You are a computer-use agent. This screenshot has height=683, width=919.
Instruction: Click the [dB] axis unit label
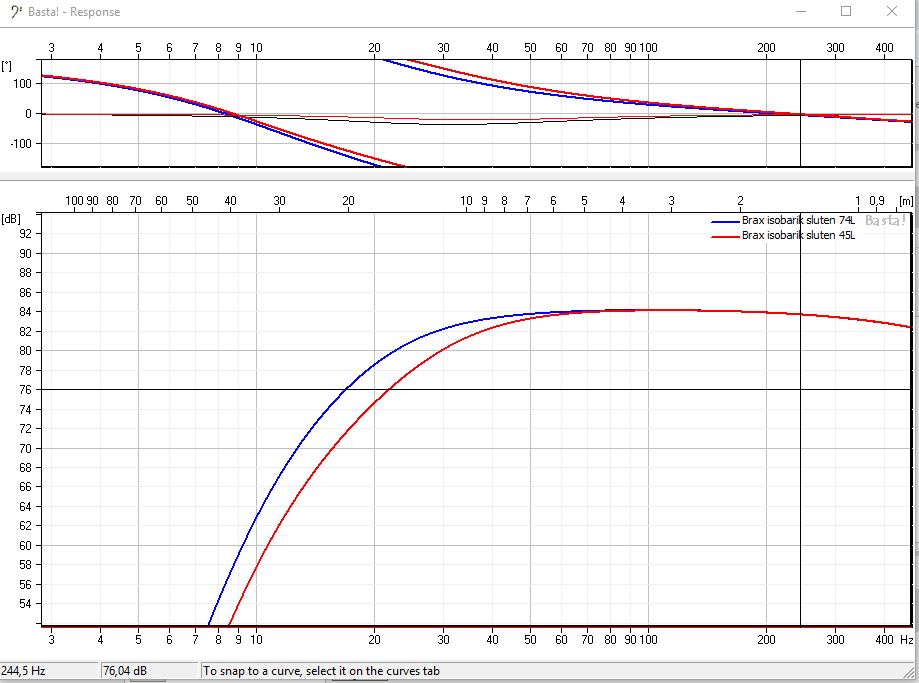pos(11,219)
